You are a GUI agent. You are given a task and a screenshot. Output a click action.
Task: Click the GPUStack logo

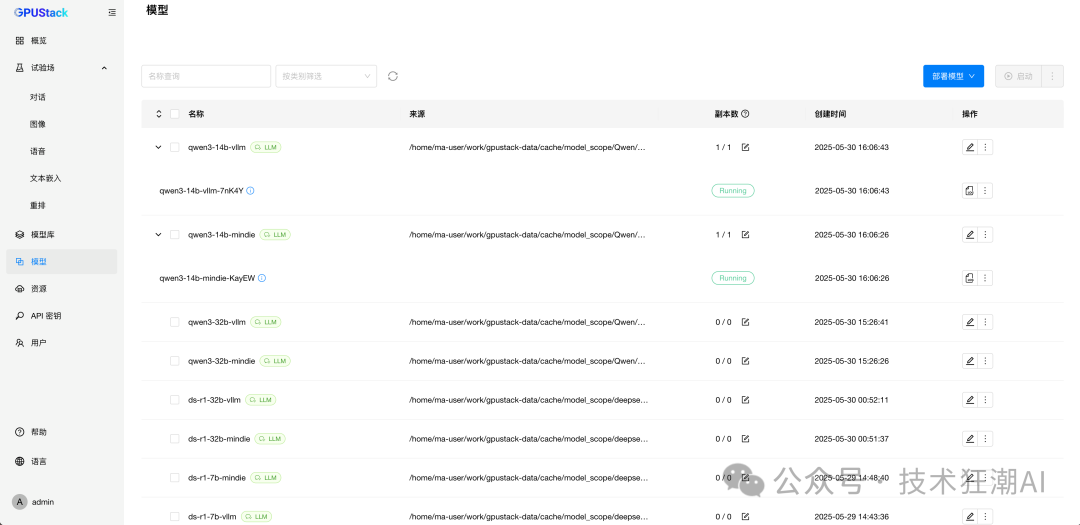41,12
